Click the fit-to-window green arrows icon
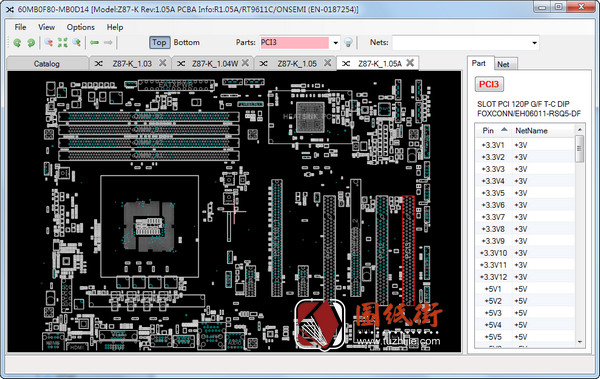The height and width of the screenshot is (379, 600). [62, 42]
